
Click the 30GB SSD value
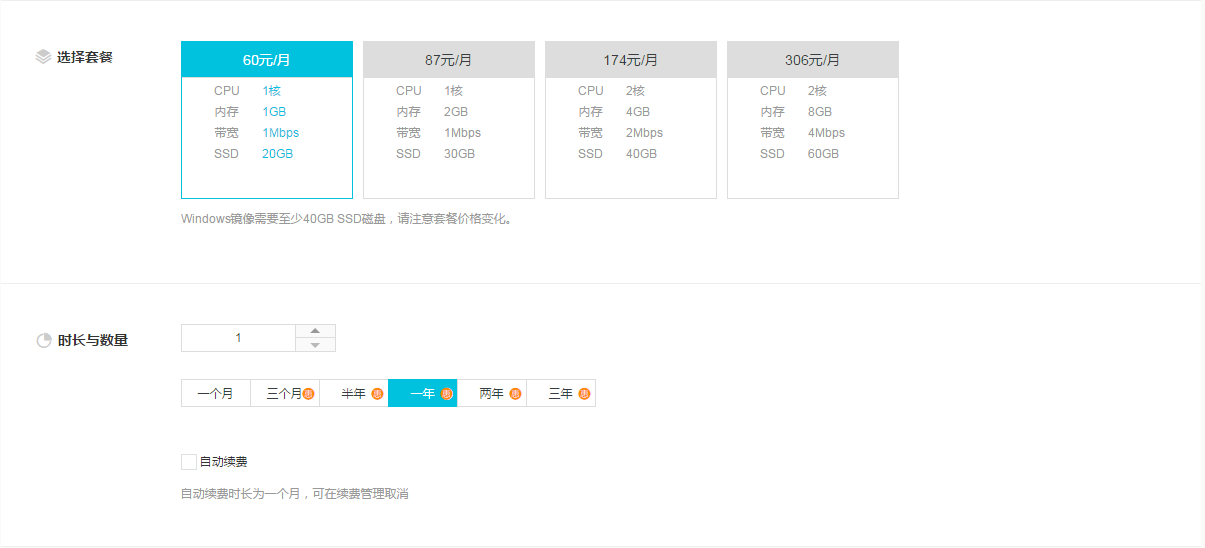coord(460,154)
